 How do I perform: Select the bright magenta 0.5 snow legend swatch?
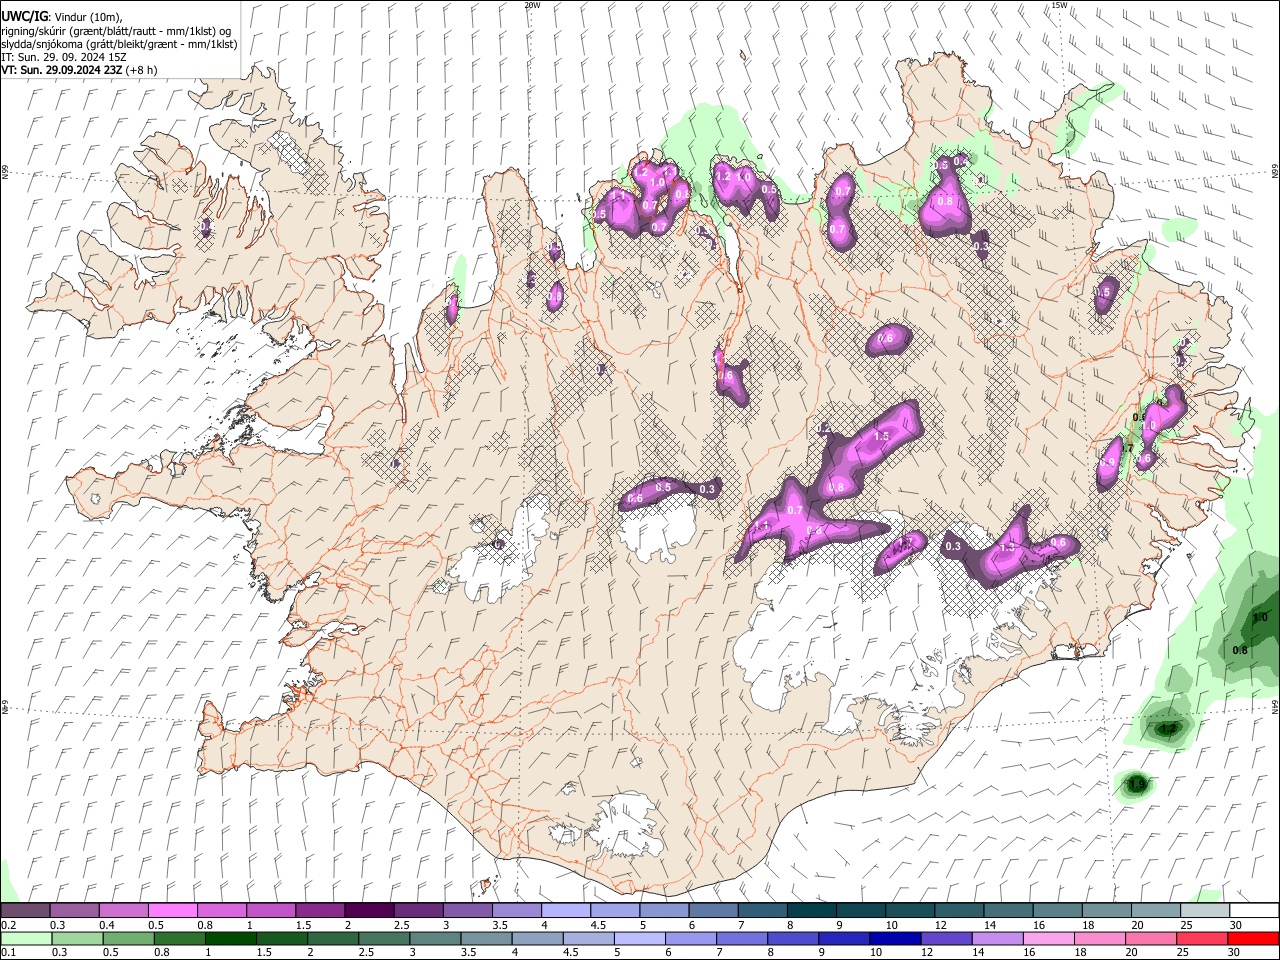(172, 911)
